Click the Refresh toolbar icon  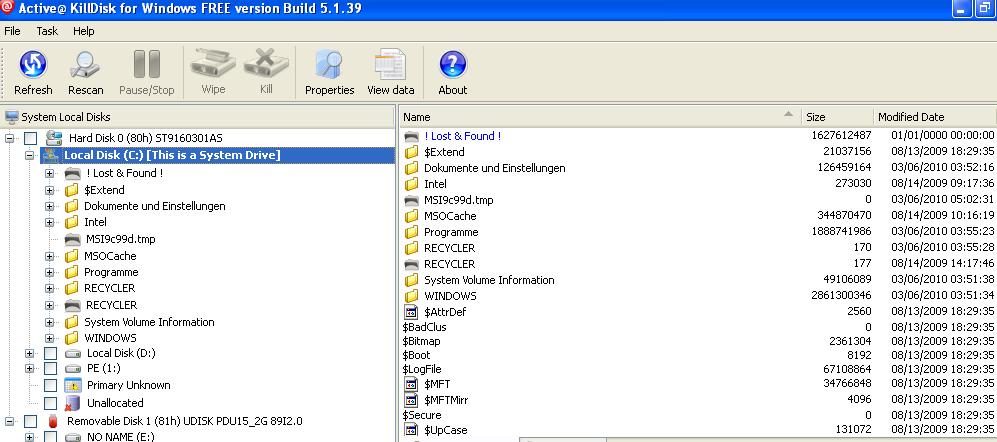pyautogui.click(x=33, y=65)
